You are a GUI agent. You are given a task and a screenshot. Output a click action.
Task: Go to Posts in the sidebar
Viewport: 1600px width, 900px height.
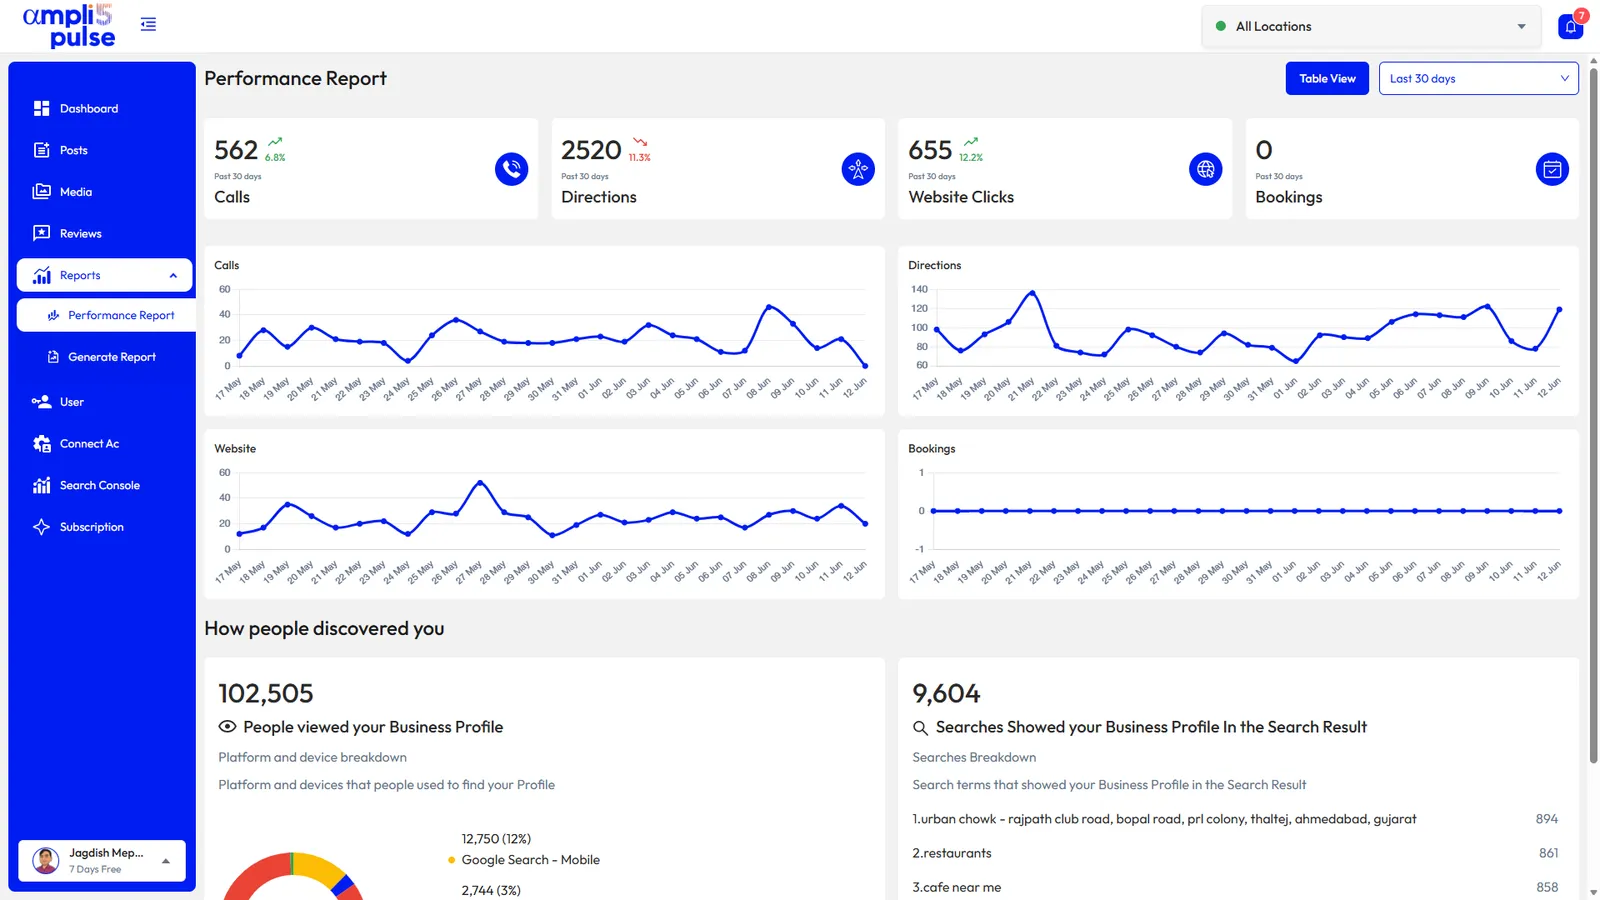74,150
